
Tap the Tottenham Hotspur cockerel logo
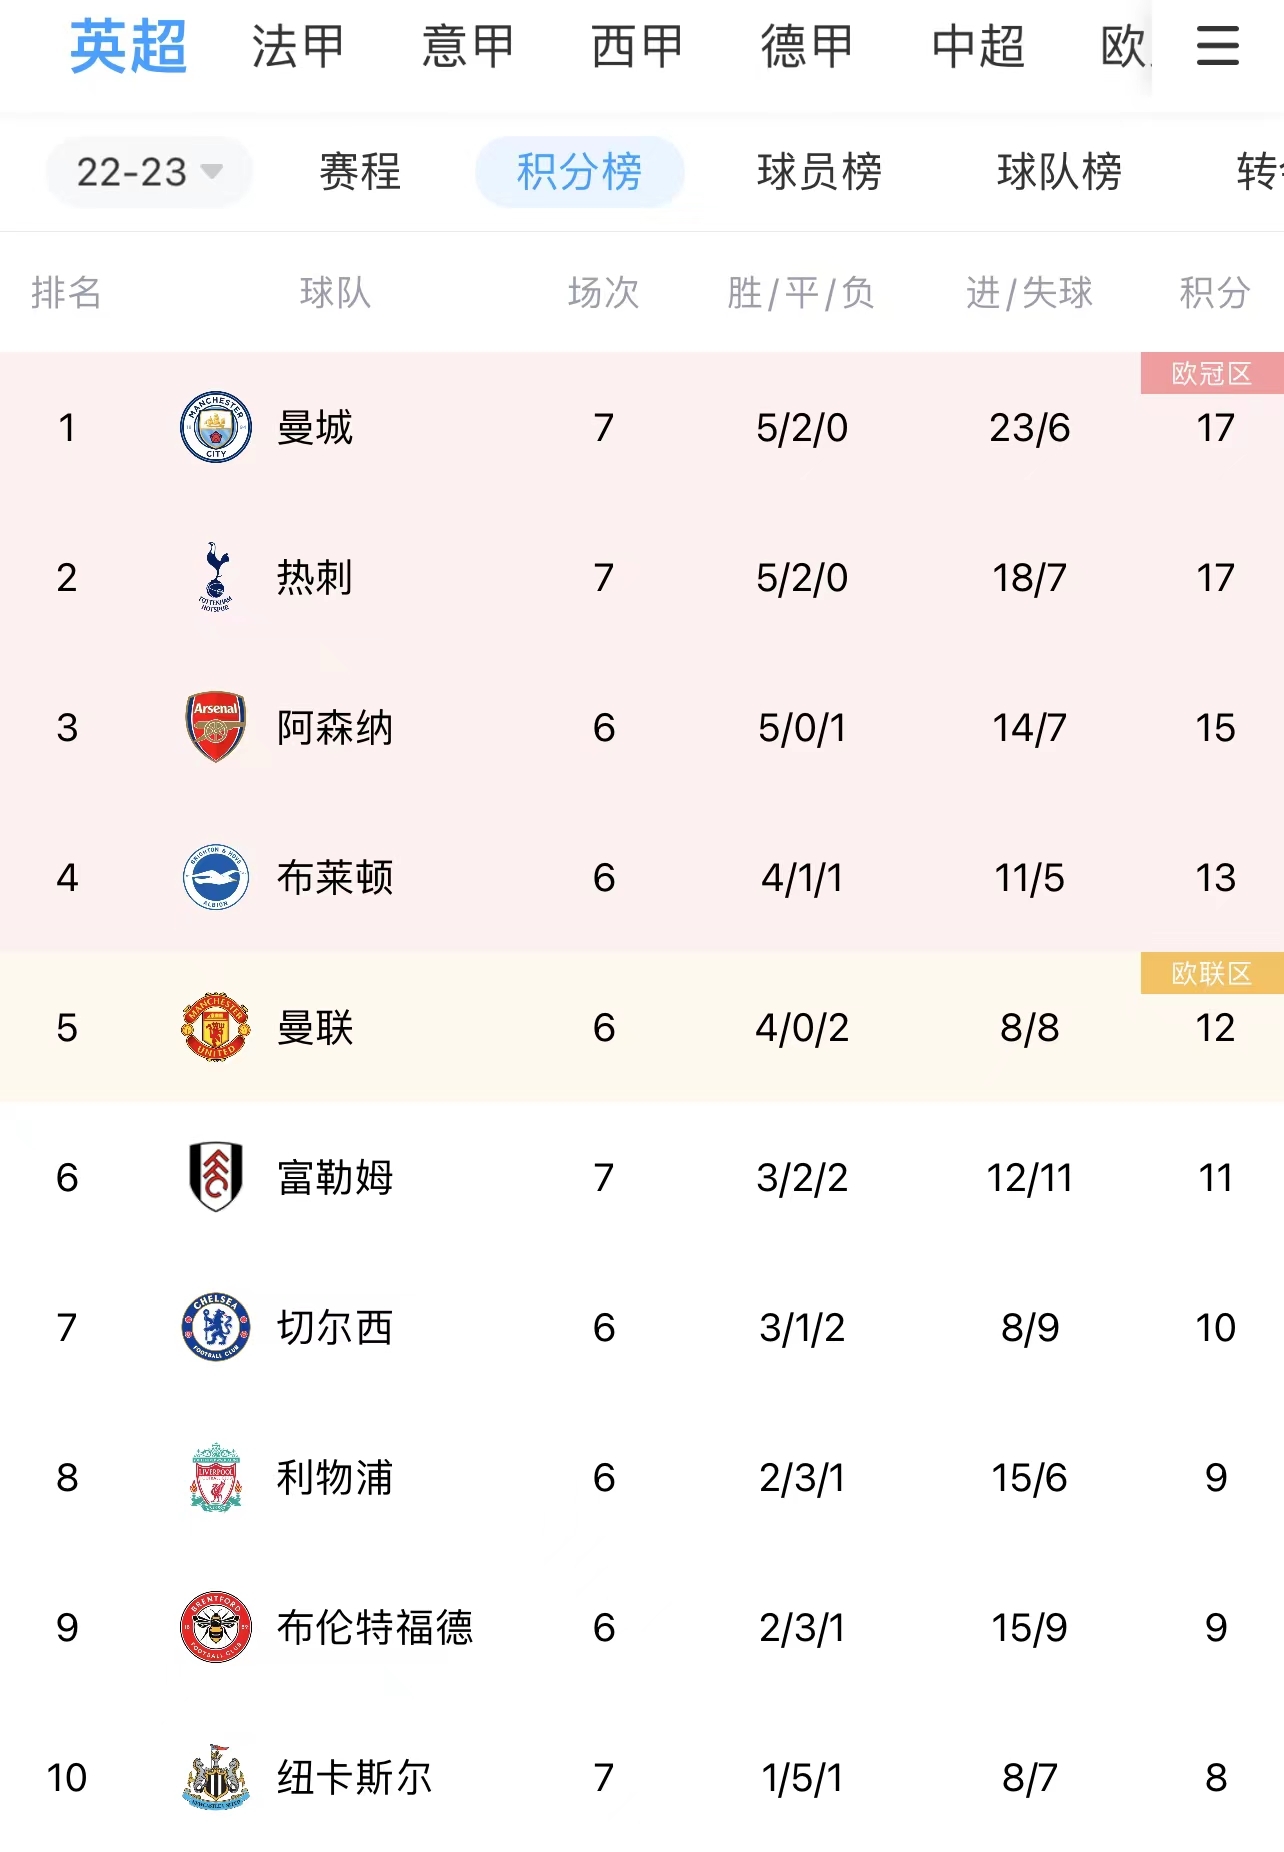pos(216,577)
